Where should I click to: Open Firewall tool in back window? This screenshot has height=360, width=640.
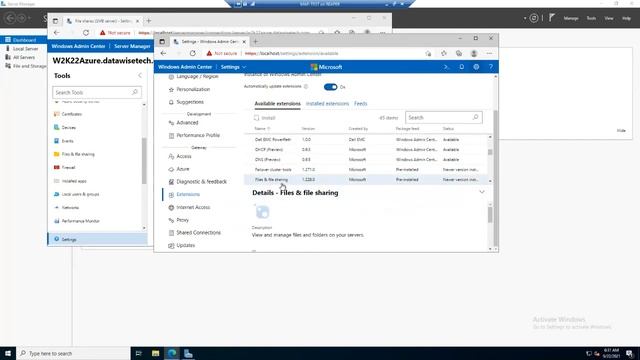68,167
